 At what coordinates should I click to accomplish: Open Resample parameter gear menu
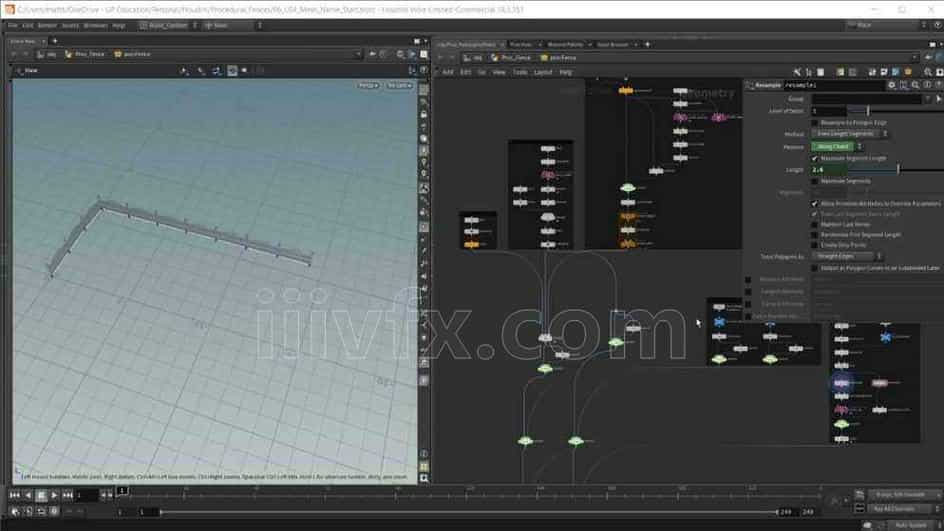click(x=892, y=85)
